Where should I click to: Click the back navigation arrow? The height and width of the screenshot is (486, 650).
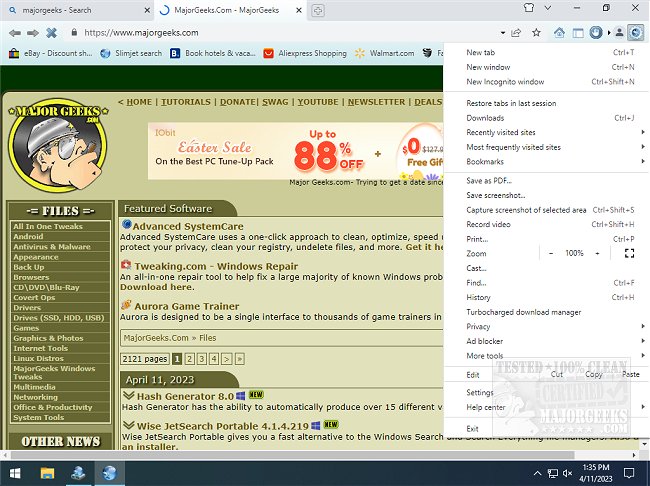coord(13,33)
